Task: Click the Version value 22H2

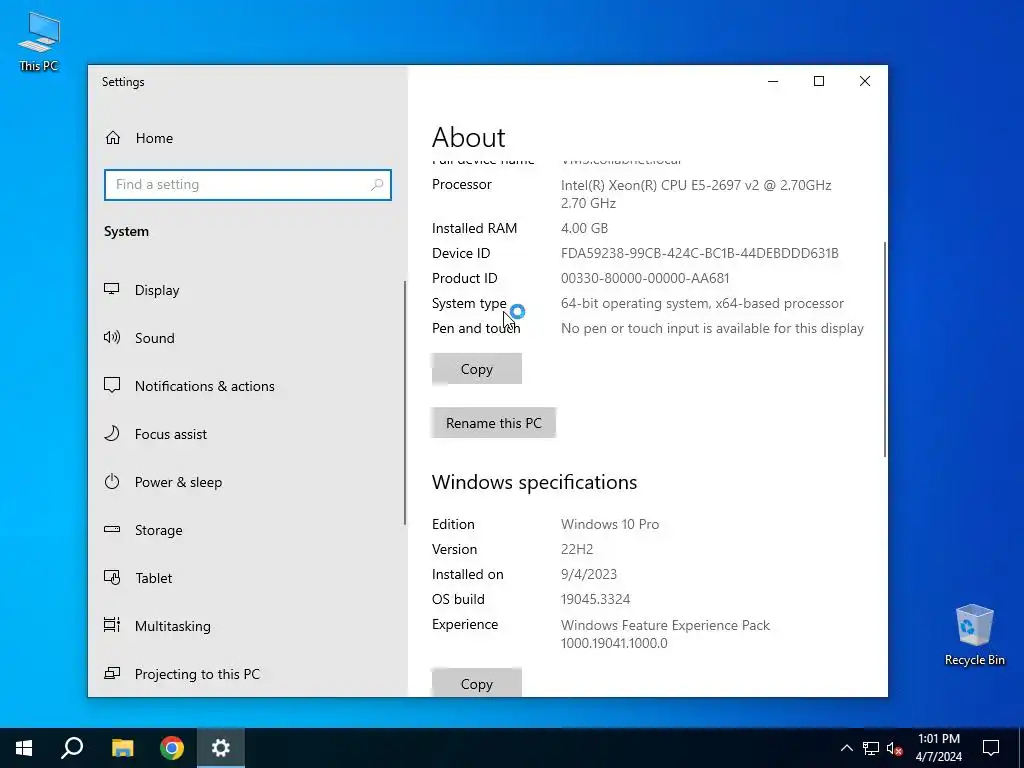Action: [x=577, y=549]
